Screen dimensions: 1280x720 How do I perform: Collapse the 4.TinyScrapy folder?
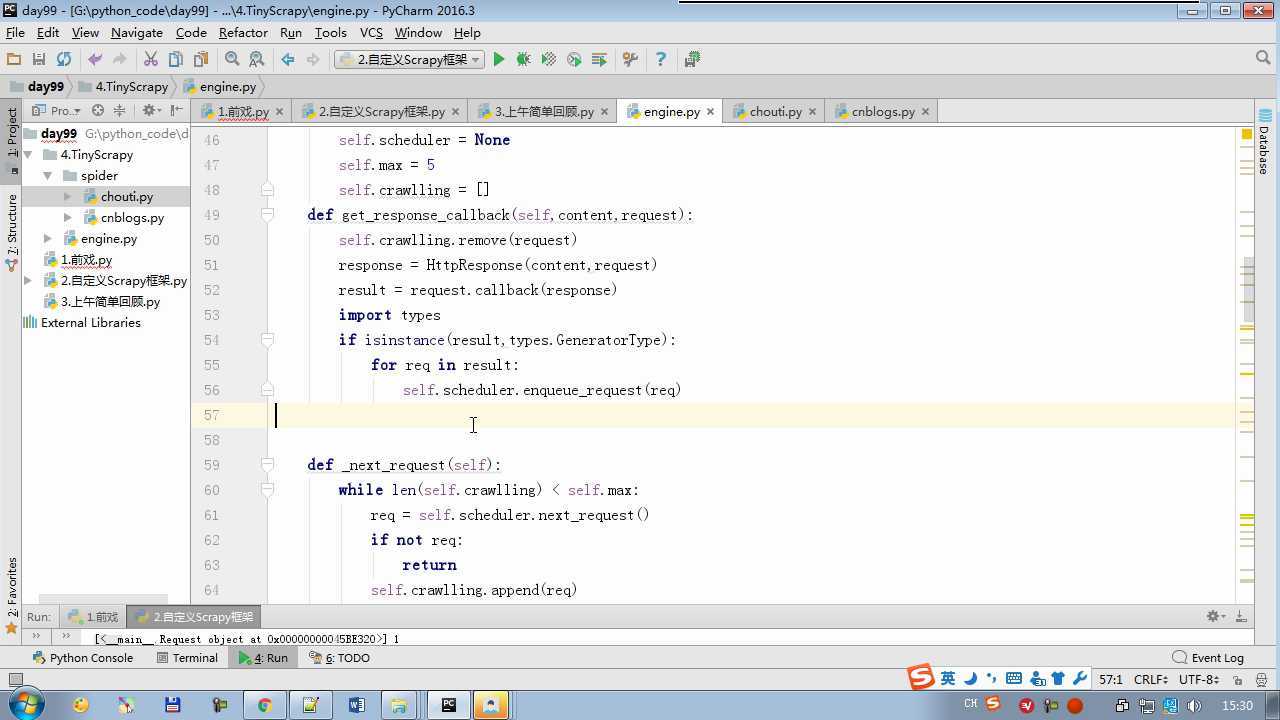[x=28, y=155]
